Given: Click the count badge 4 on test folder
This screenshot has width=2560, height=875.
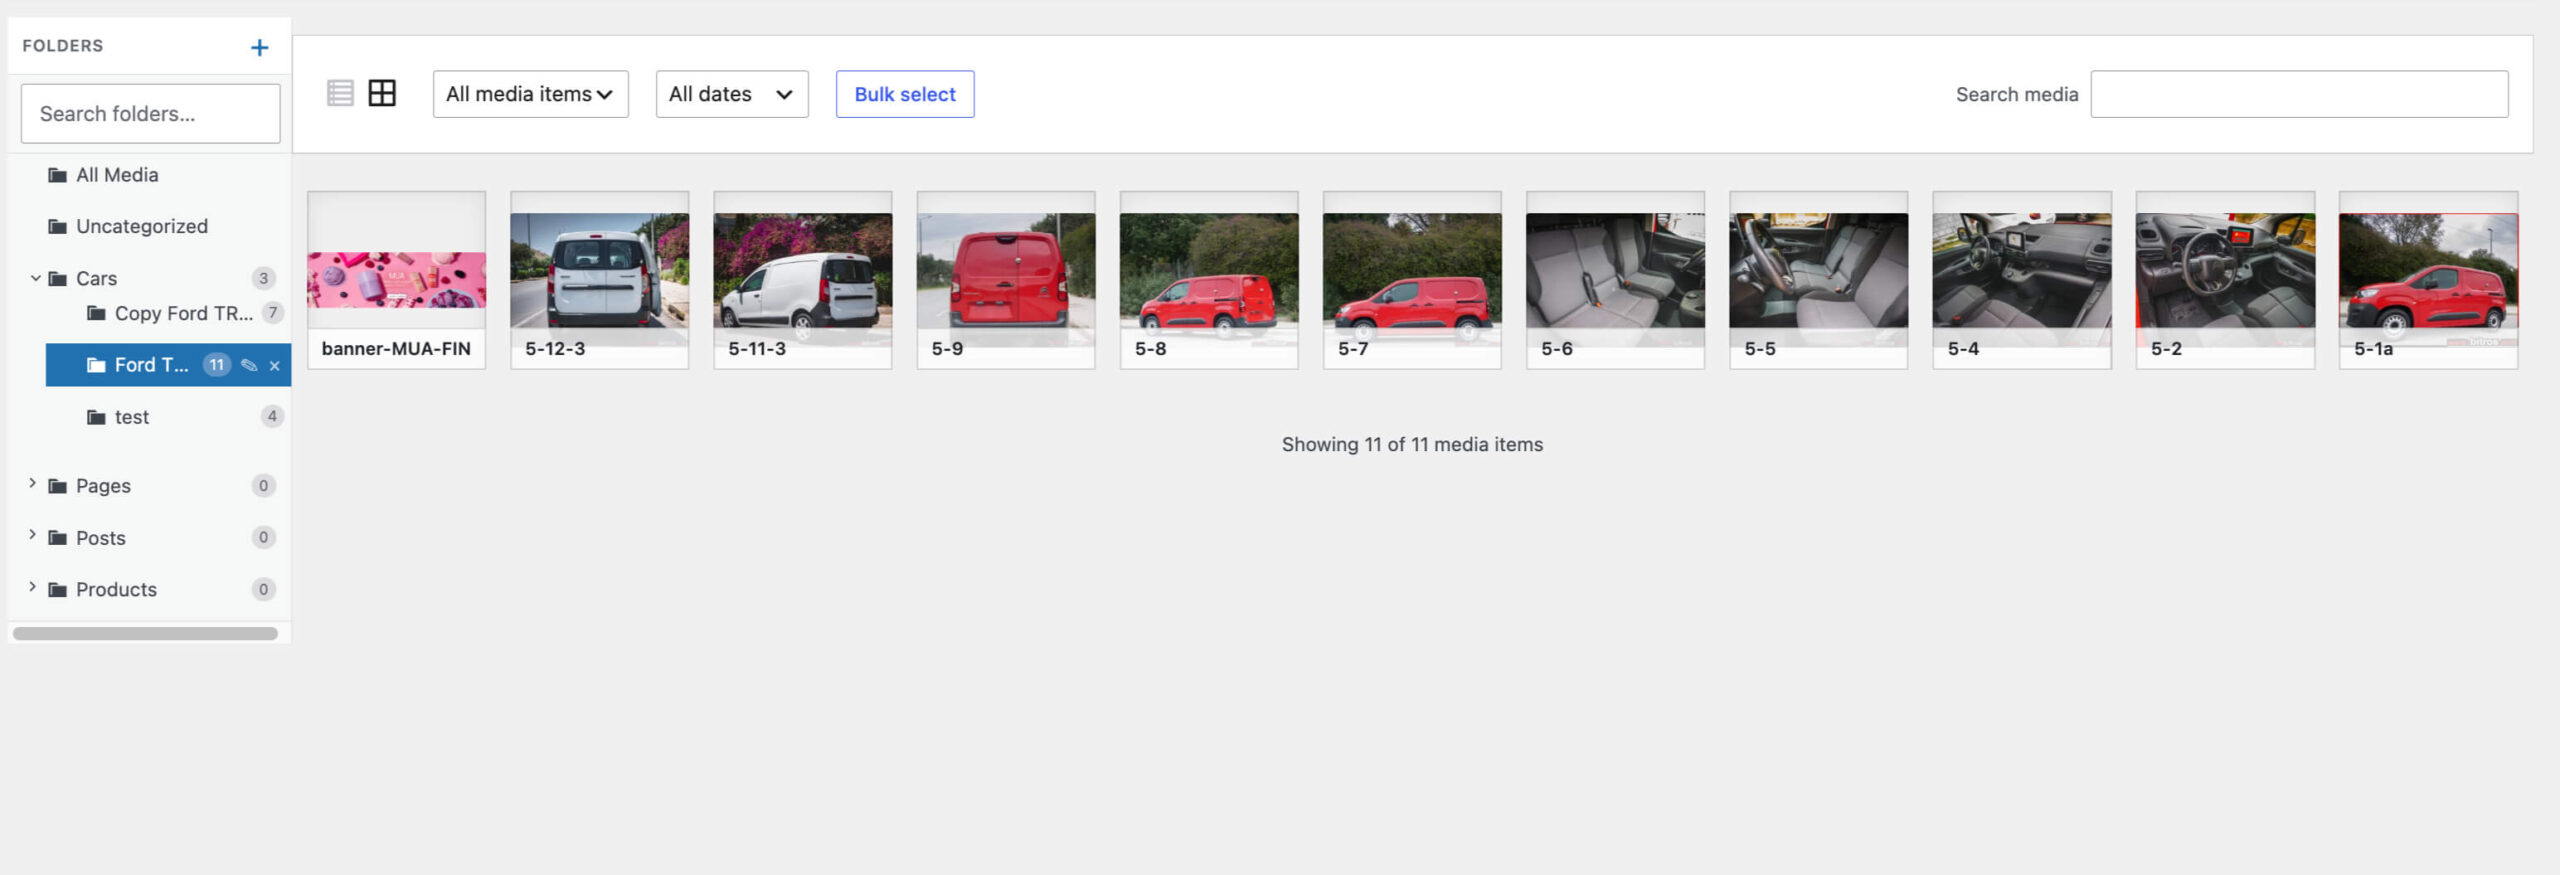Looking at the screenshot, I should click(272, 416).
